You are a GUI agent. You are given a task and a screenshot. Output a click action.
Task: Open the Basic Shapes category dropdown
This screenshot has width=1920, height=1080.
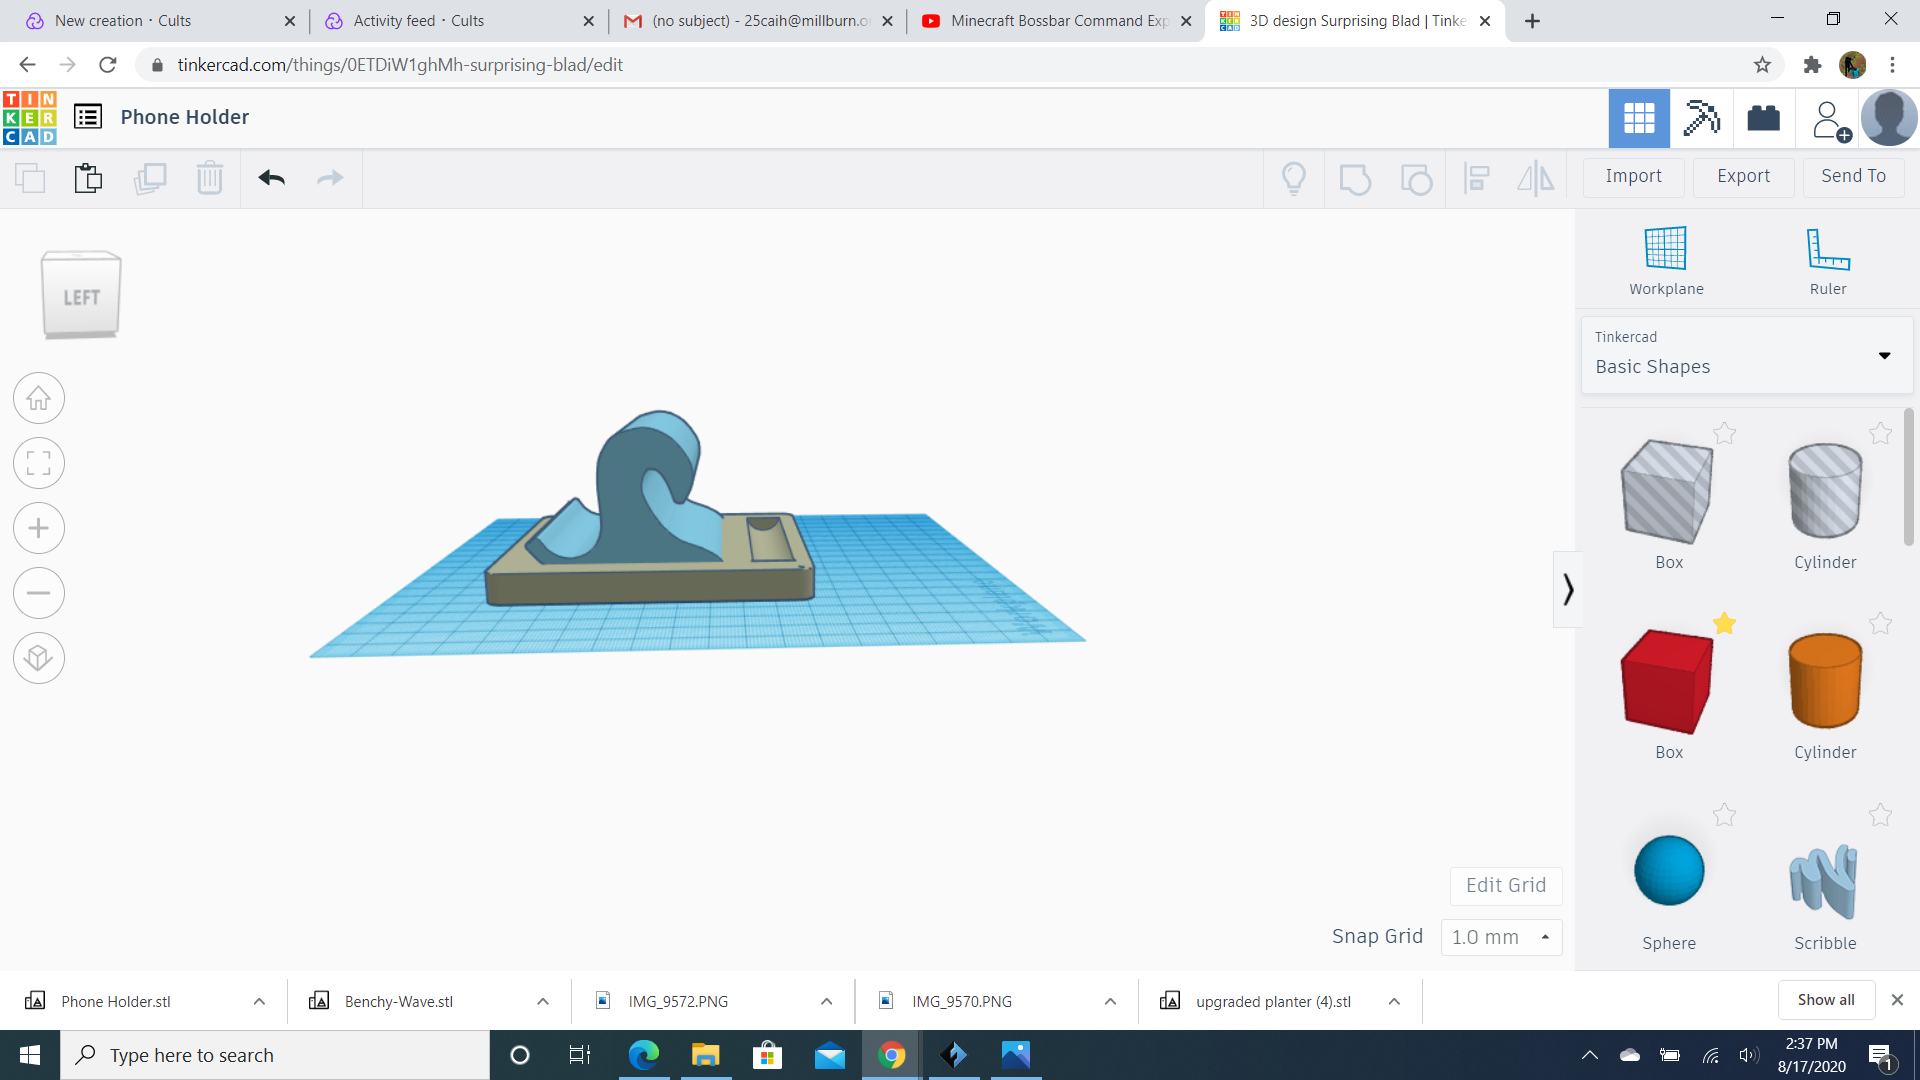pos(1884,355)
